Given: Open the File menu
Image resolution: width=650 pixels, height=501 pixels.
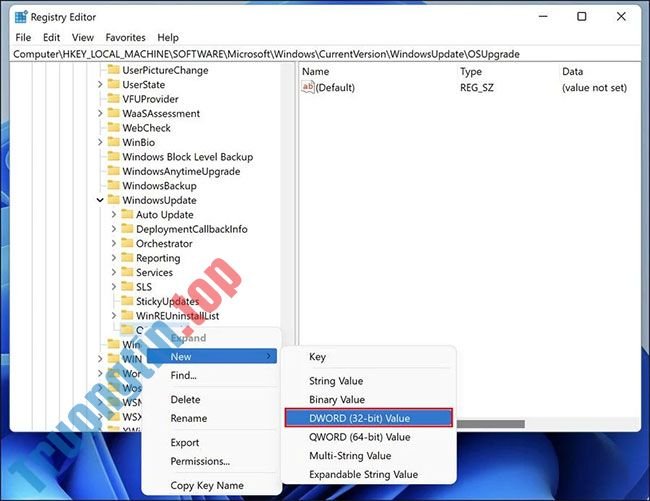Looking at the screenshot, I should coord(23,37).
